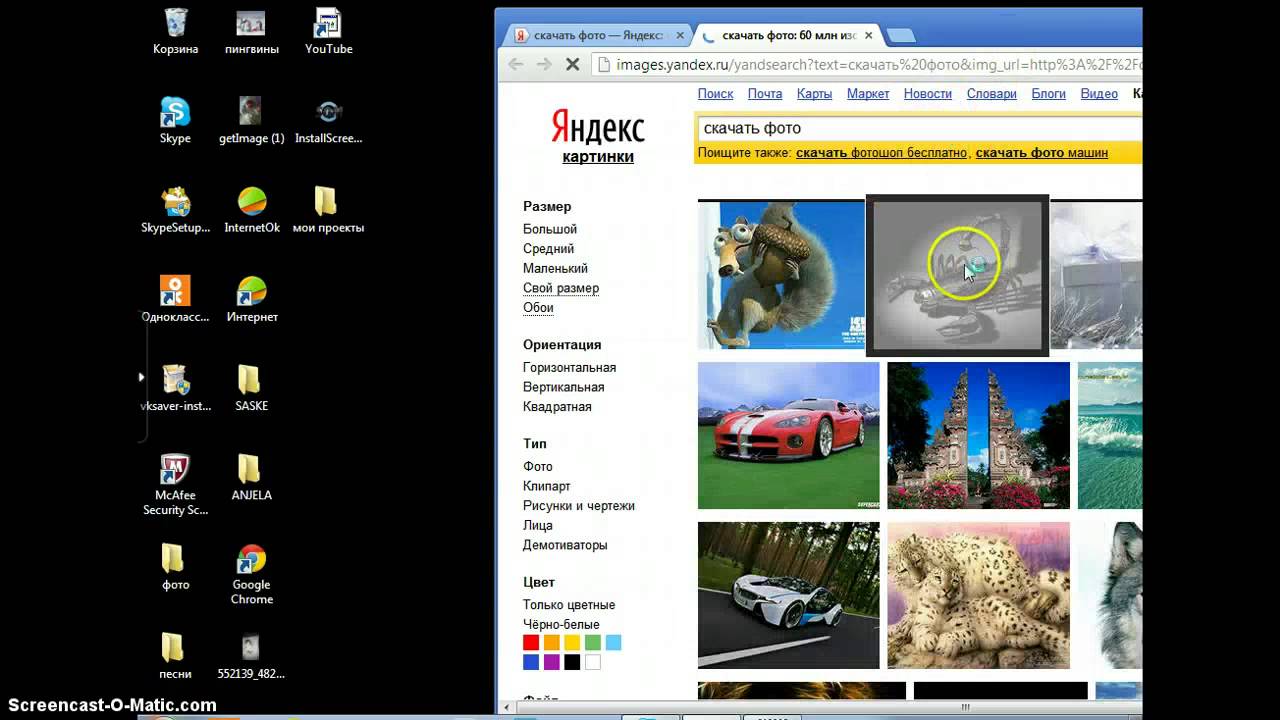Launch McAfee Security Scan icon
The height and width of the screenshot is (720, 1280).
click(x=175, y=484)
